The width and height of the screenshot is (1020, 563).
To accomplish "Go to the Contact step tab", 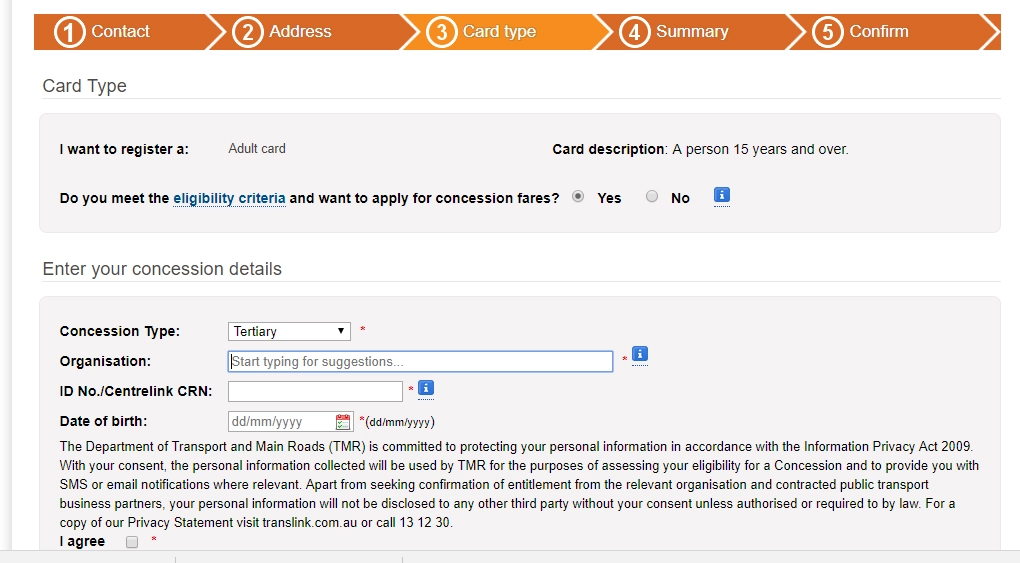I will [120, 32].
